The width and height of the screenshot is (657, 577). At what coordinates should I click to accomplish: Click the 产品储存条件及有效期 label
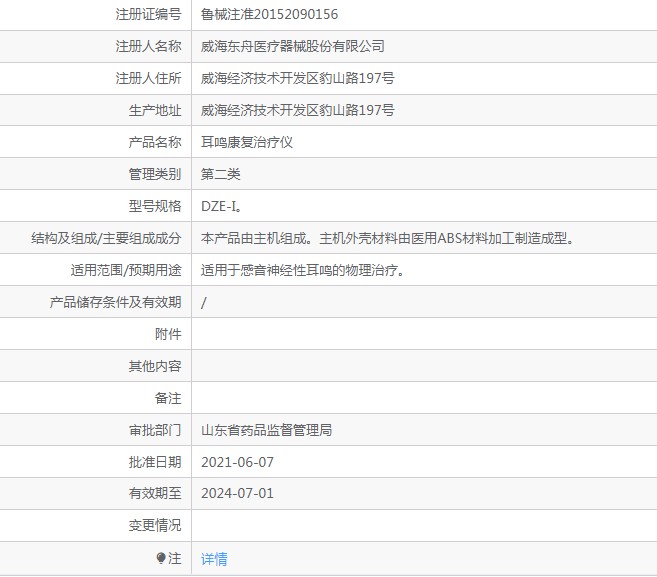[116, 302]
